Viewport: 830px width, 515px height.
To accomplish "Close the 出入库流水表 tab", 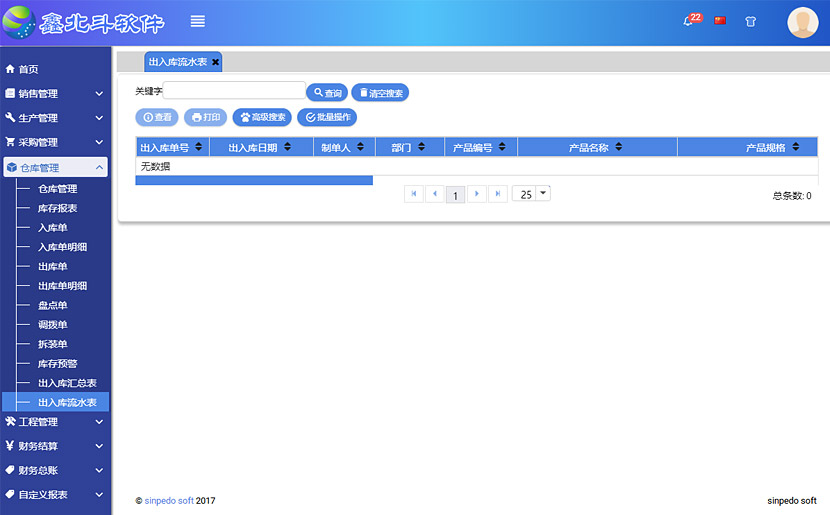I will pyautogui.click(x=215, y=62).
